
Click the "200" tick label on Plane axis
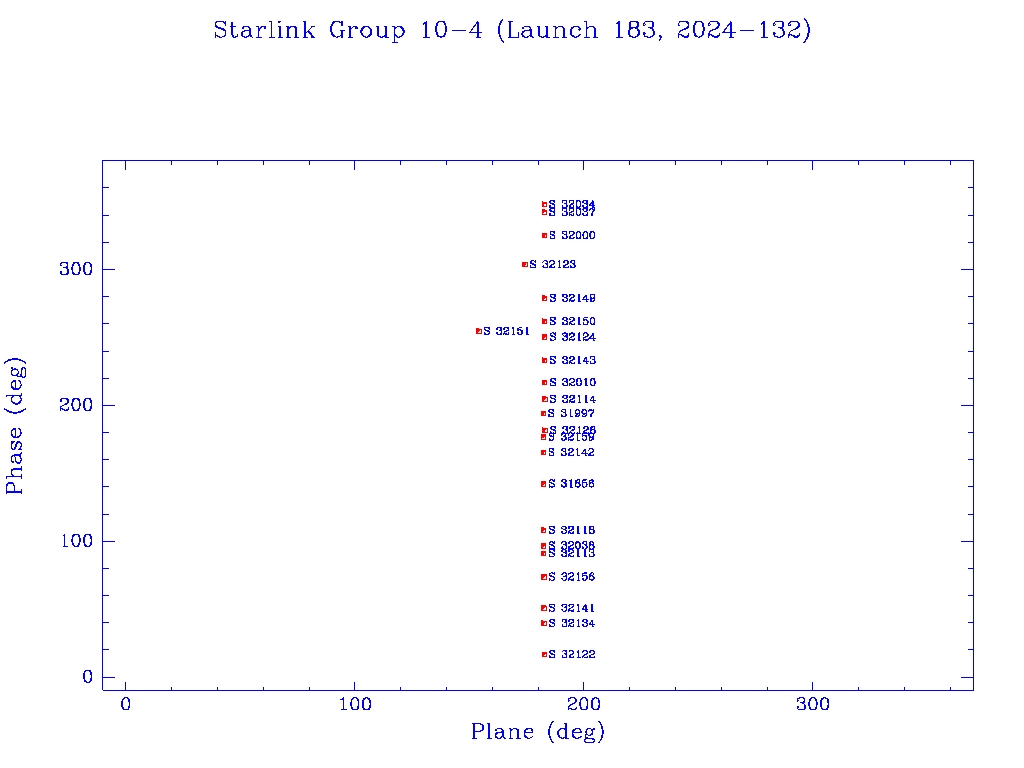[583, 705]
